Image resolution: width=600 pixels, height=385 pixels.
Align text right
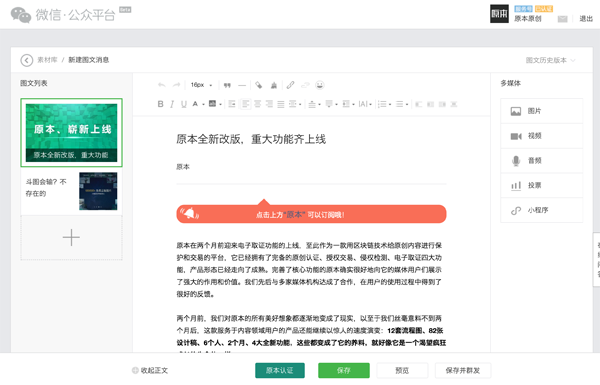tap(269, 104)
